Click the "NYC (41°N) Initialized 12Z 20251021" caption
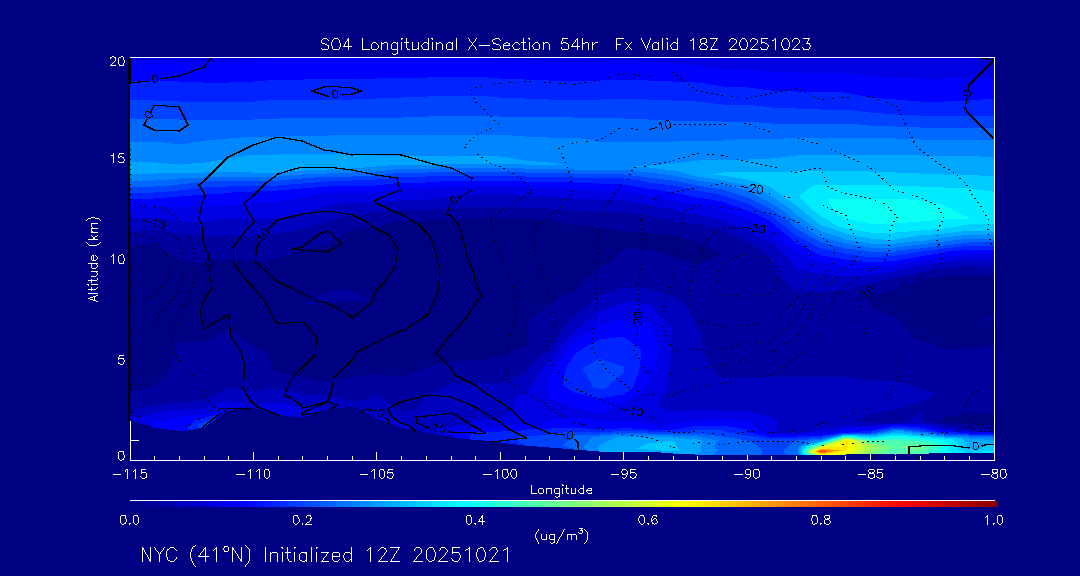The image size is (1080, 576). pos(325,555)
